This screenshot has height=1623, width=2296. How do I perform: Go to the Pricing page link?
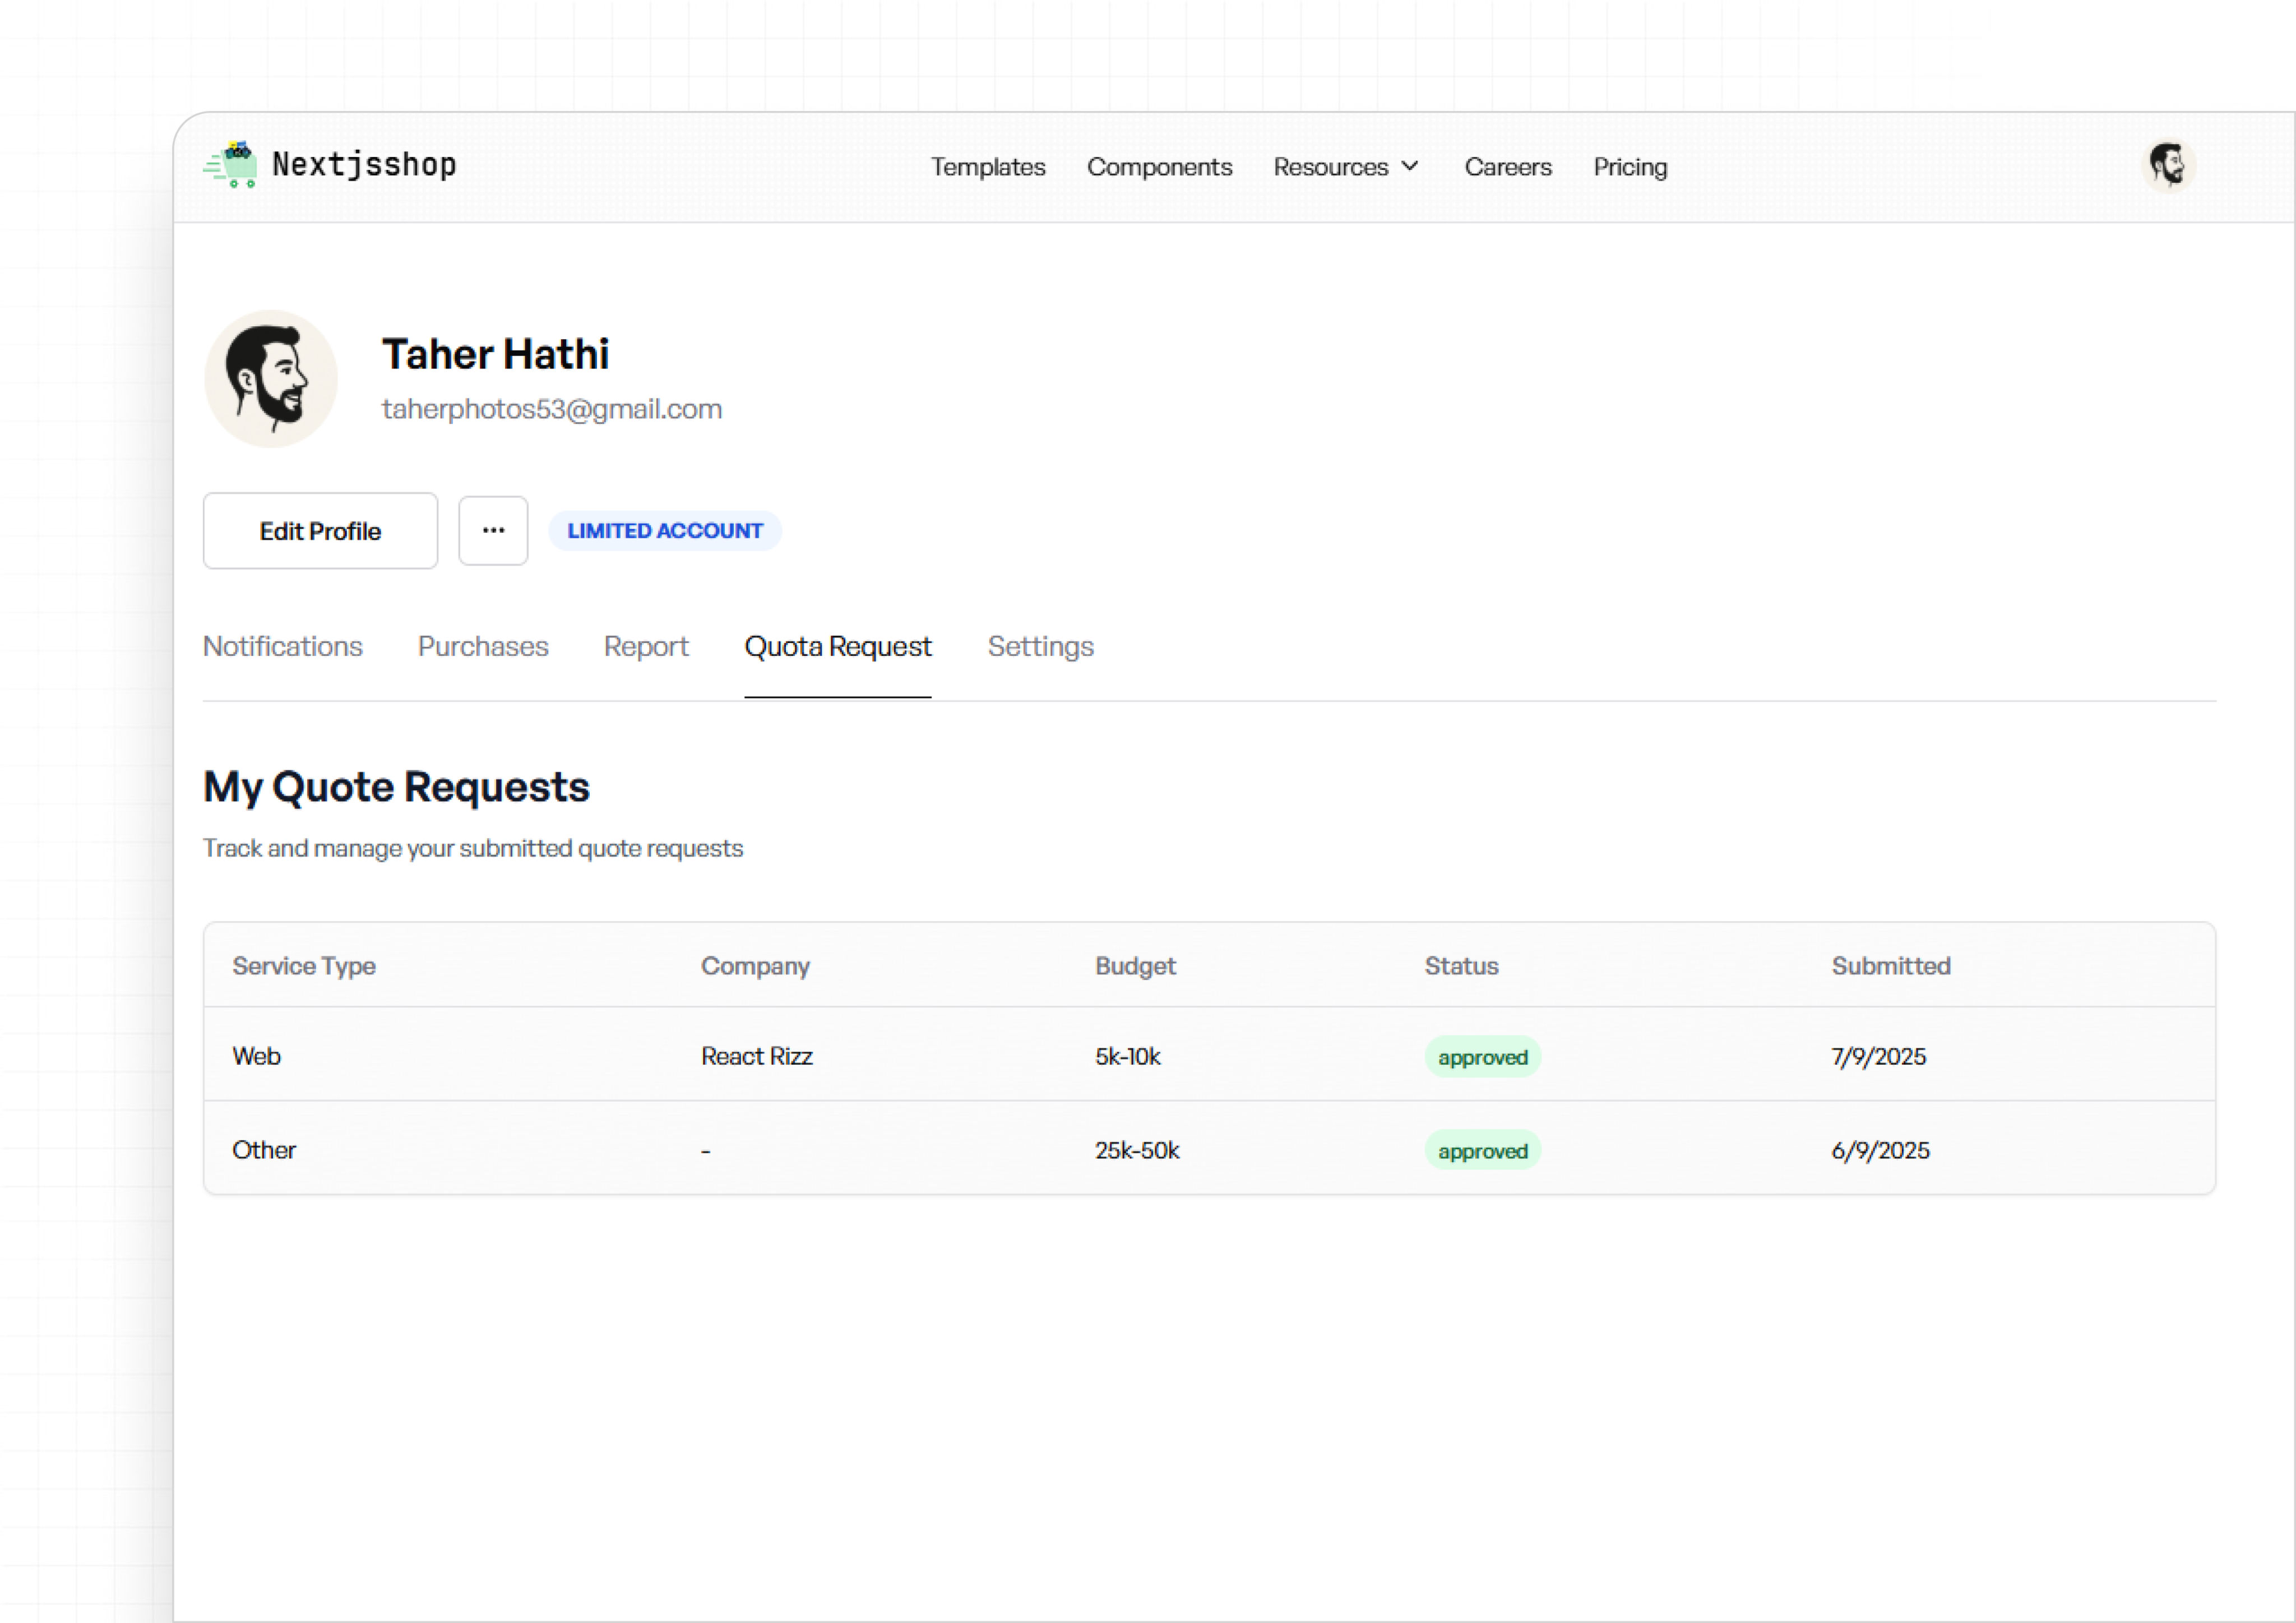[1630, 167]
